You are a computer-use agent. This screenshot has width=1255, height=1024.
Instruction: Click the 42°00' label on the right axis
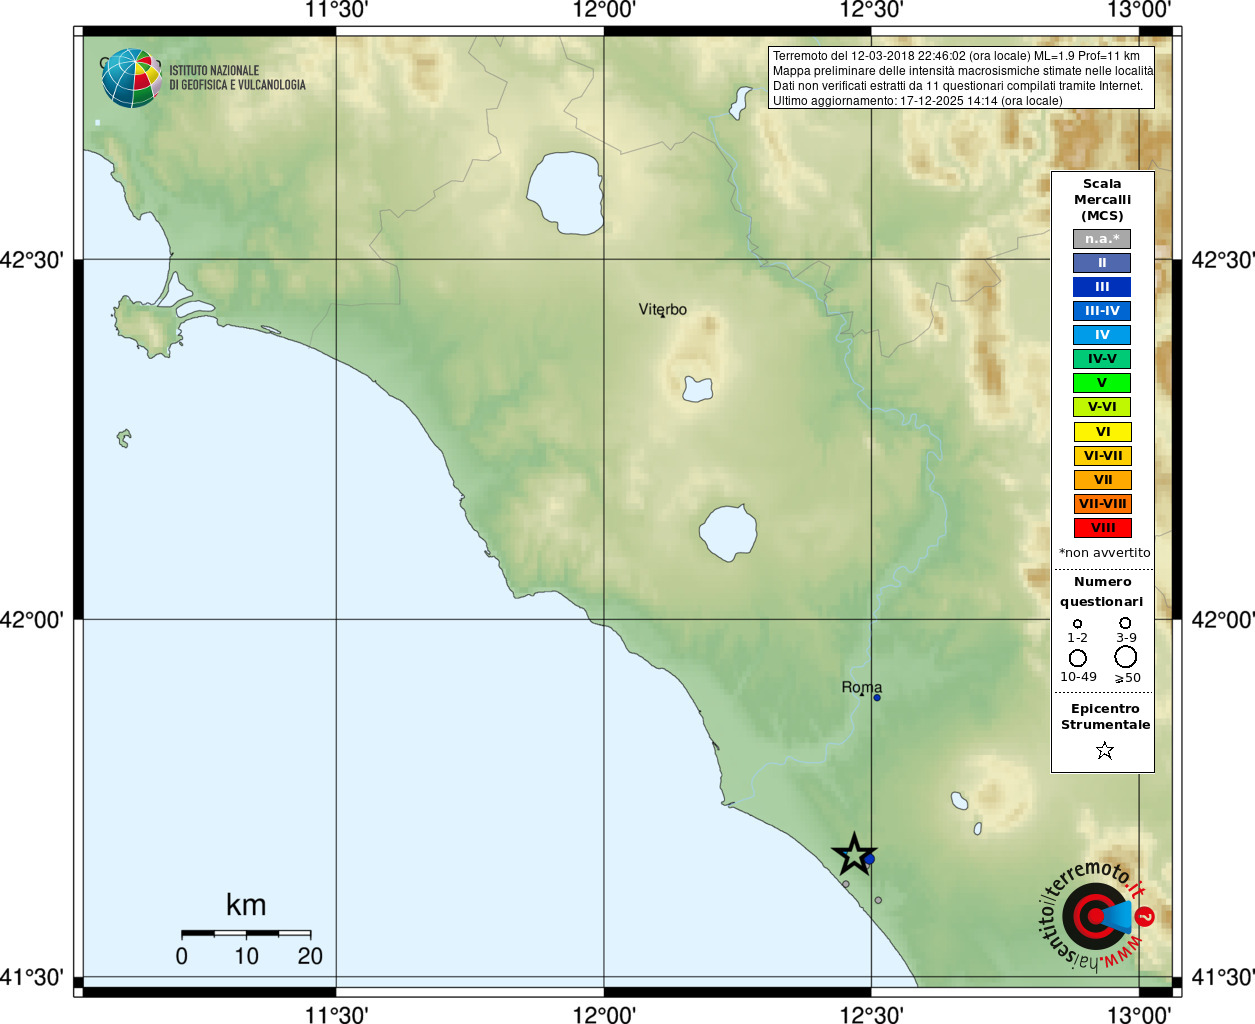point(1222,619)
